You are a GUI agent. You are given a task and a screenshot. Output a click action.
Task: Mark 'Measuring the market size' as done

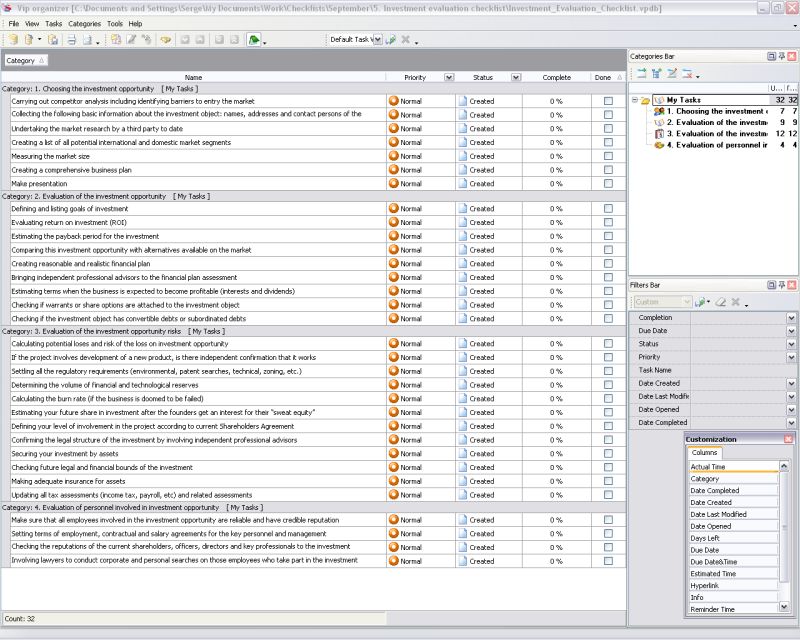pos(608,156)
